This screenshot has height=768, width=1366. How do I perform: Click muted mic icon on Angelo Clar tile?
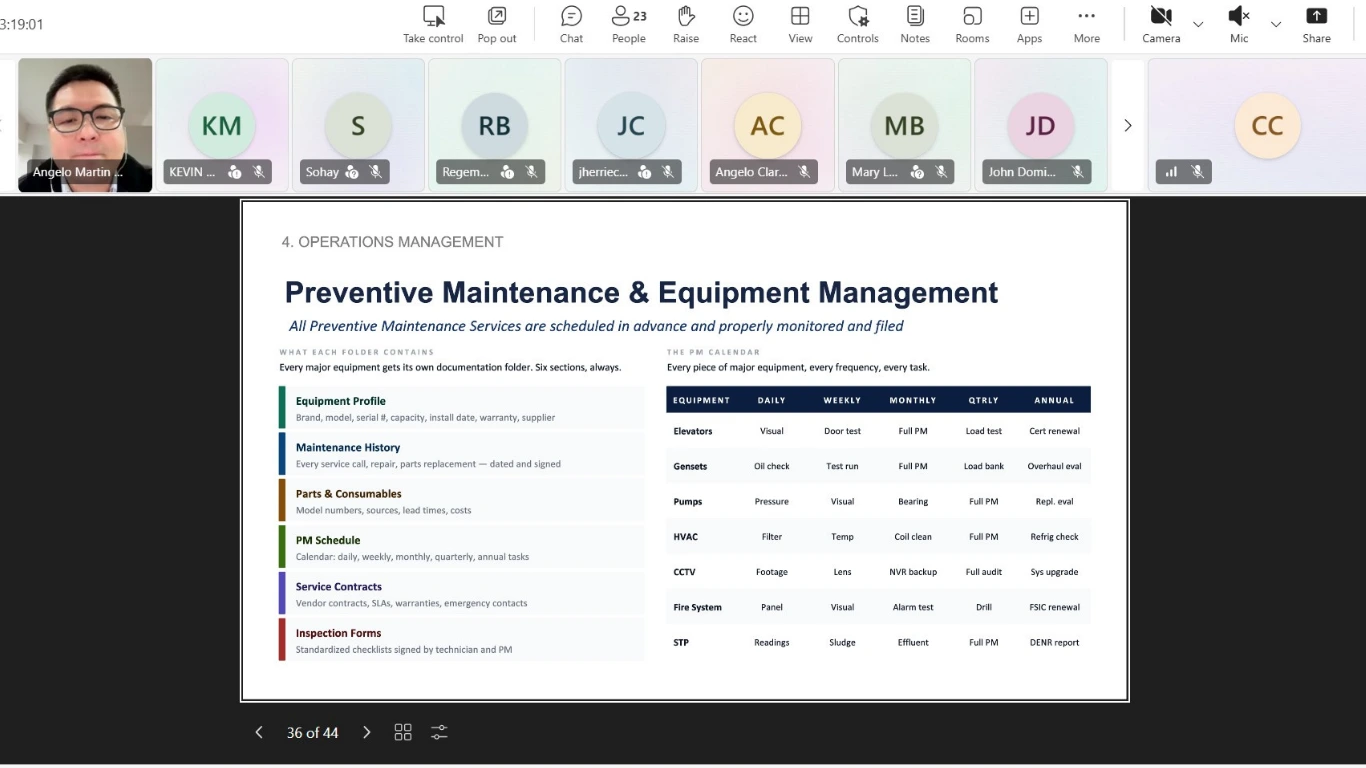804,172
